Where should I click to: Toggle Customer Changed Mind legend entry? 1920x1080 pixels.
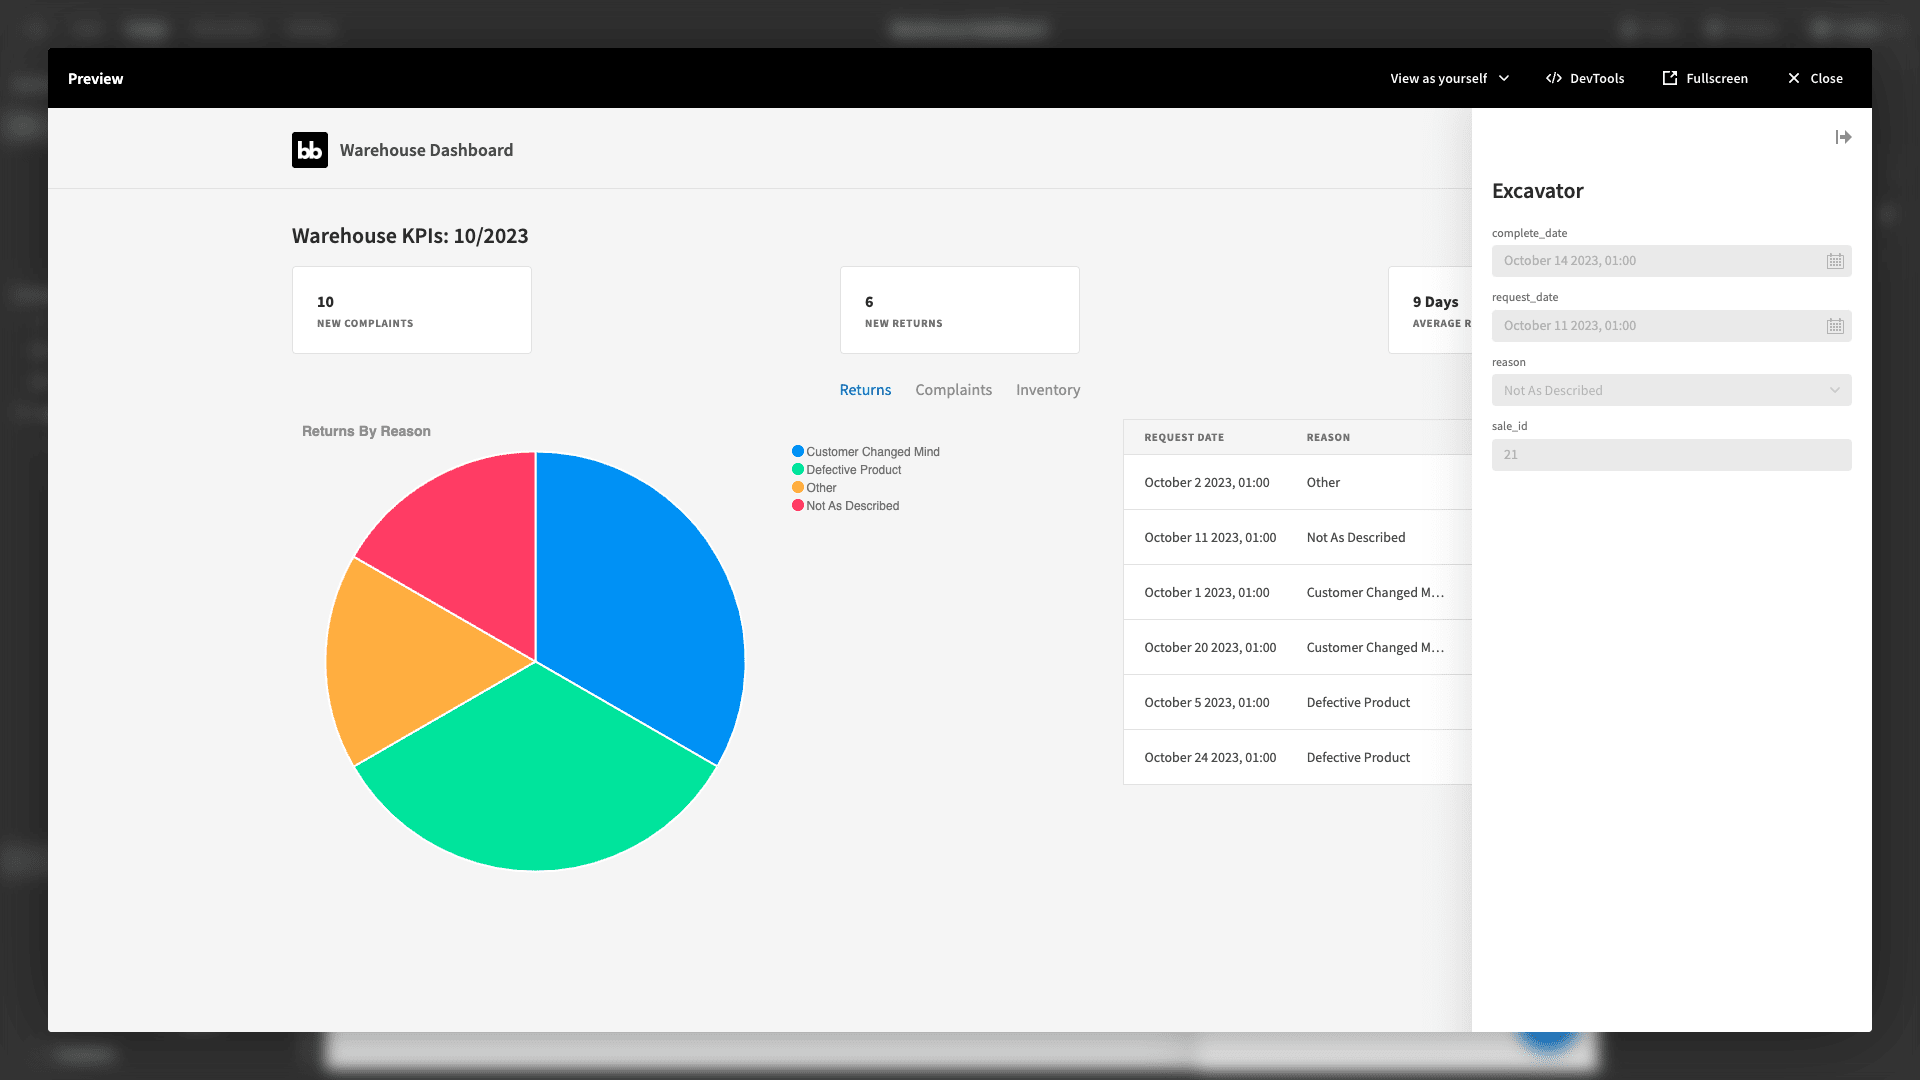[866, 452]
